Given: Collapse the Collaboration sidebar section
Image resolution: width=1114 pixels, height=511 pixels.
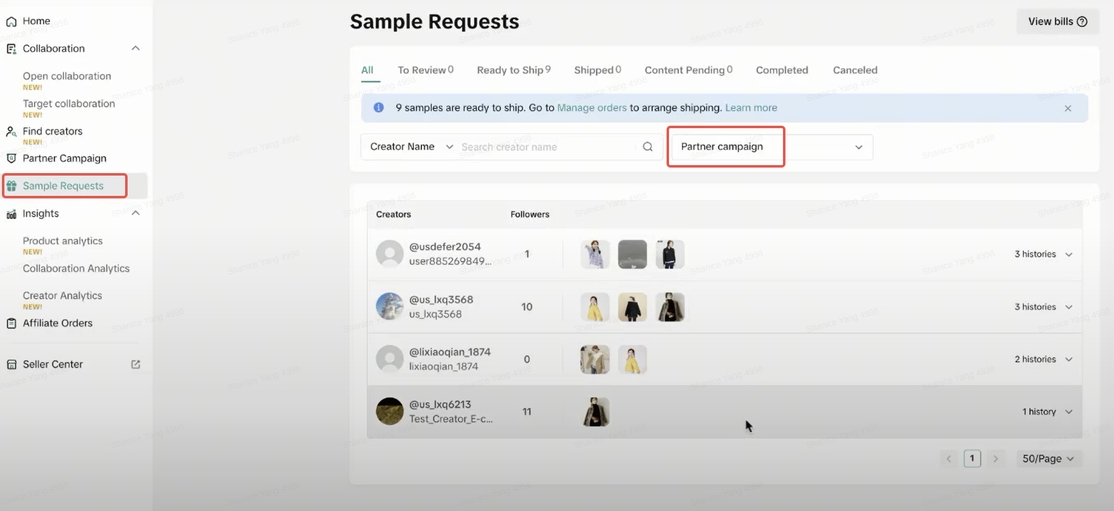Looking at the screenshot, I should [x=135, y=49].
